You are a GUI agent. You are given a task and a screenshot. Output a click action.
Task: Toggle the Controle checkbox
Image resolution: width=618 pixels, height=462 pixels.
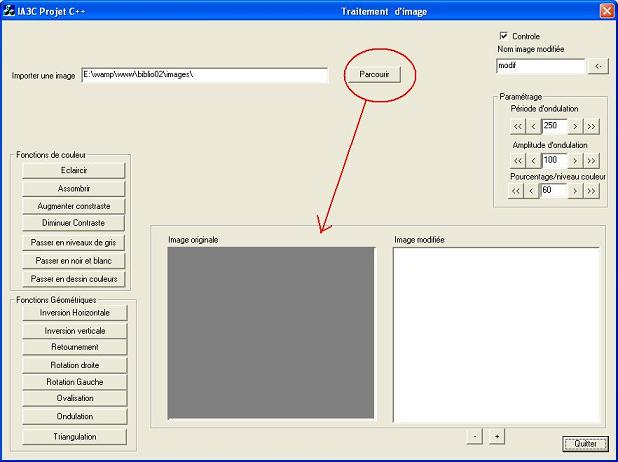point(503,36)
